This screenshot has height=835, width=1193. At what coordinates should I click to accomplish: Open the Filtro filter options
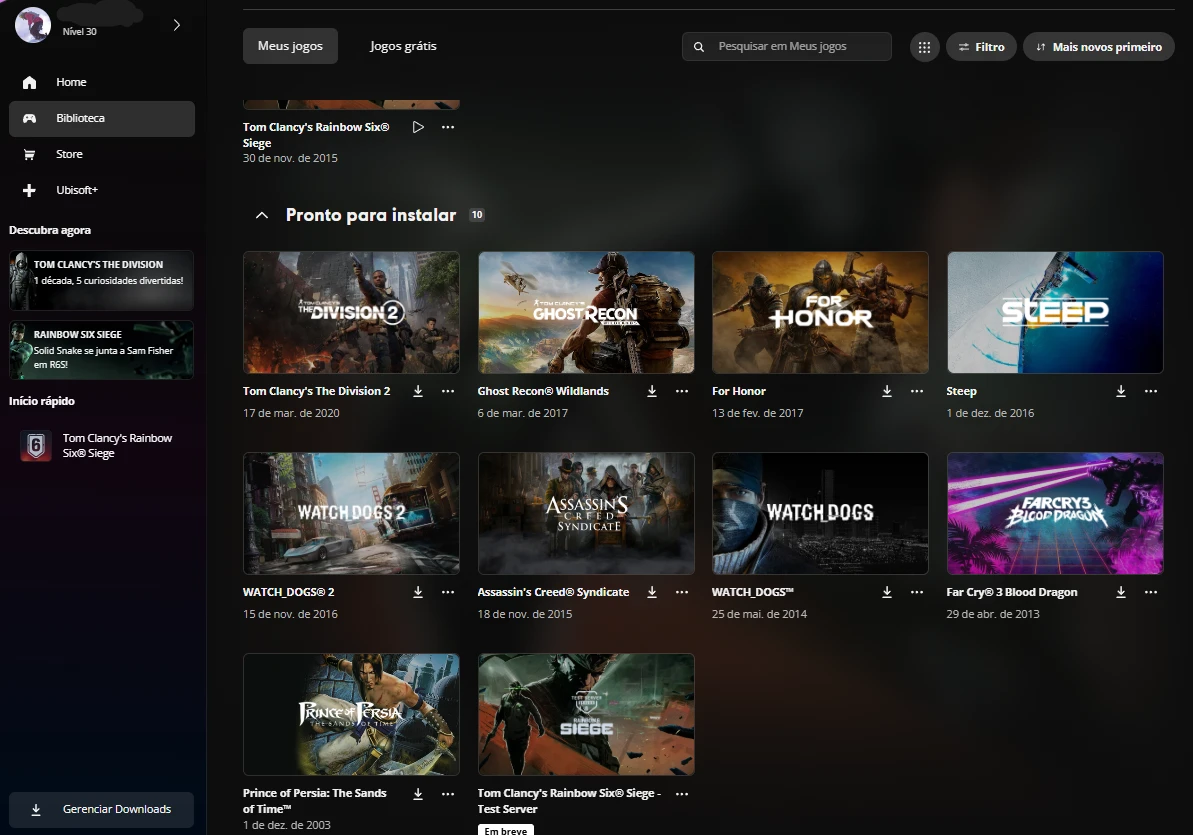tap(981, 47)
